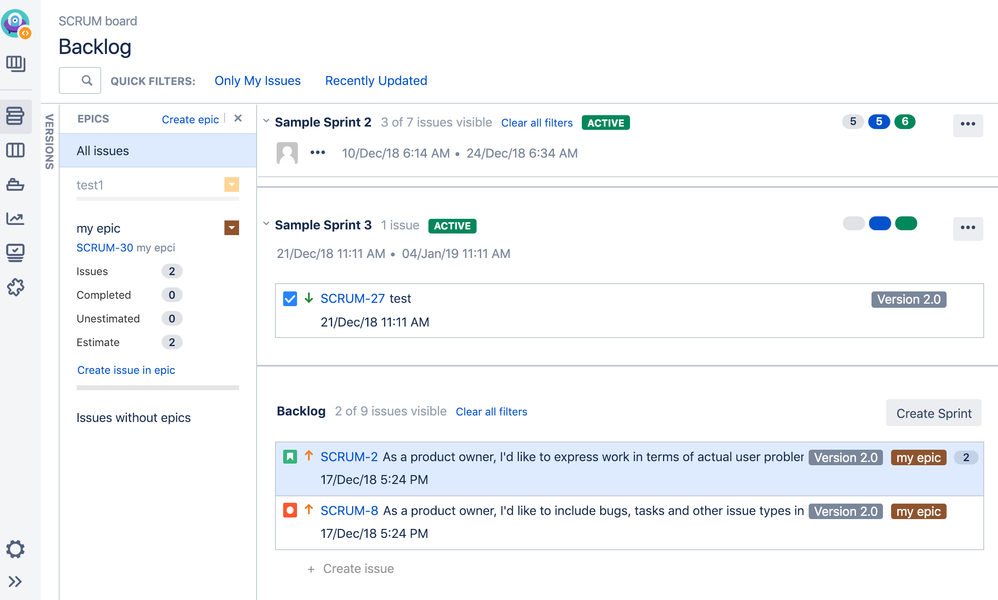This screenshot has height=600, width=998.
Task: Click the green 6 estimate badge
Action: click(x=904, y=122)
